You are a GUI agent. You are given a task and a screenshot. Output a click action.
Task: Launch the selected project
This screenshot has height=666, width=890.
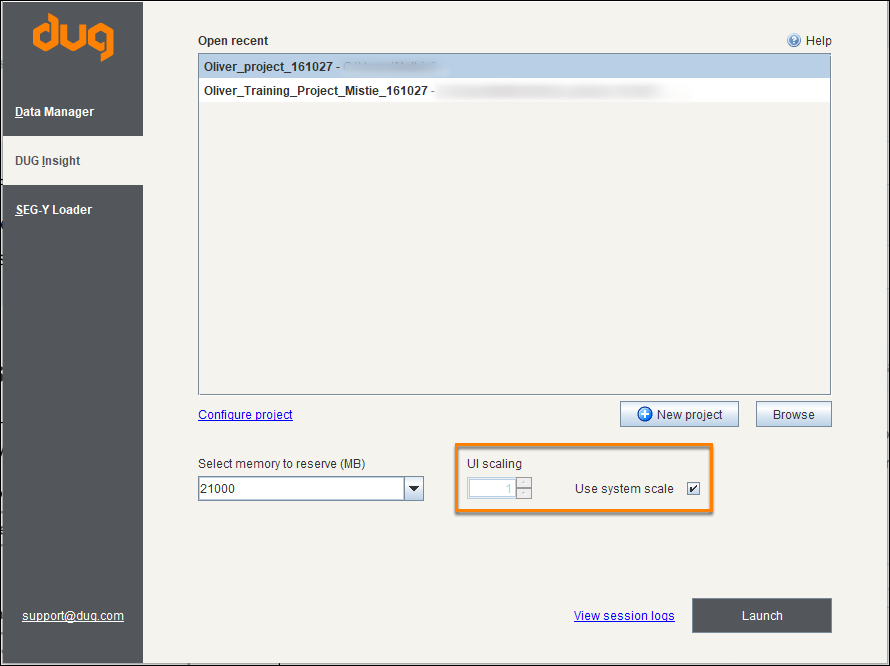point(762,615)
